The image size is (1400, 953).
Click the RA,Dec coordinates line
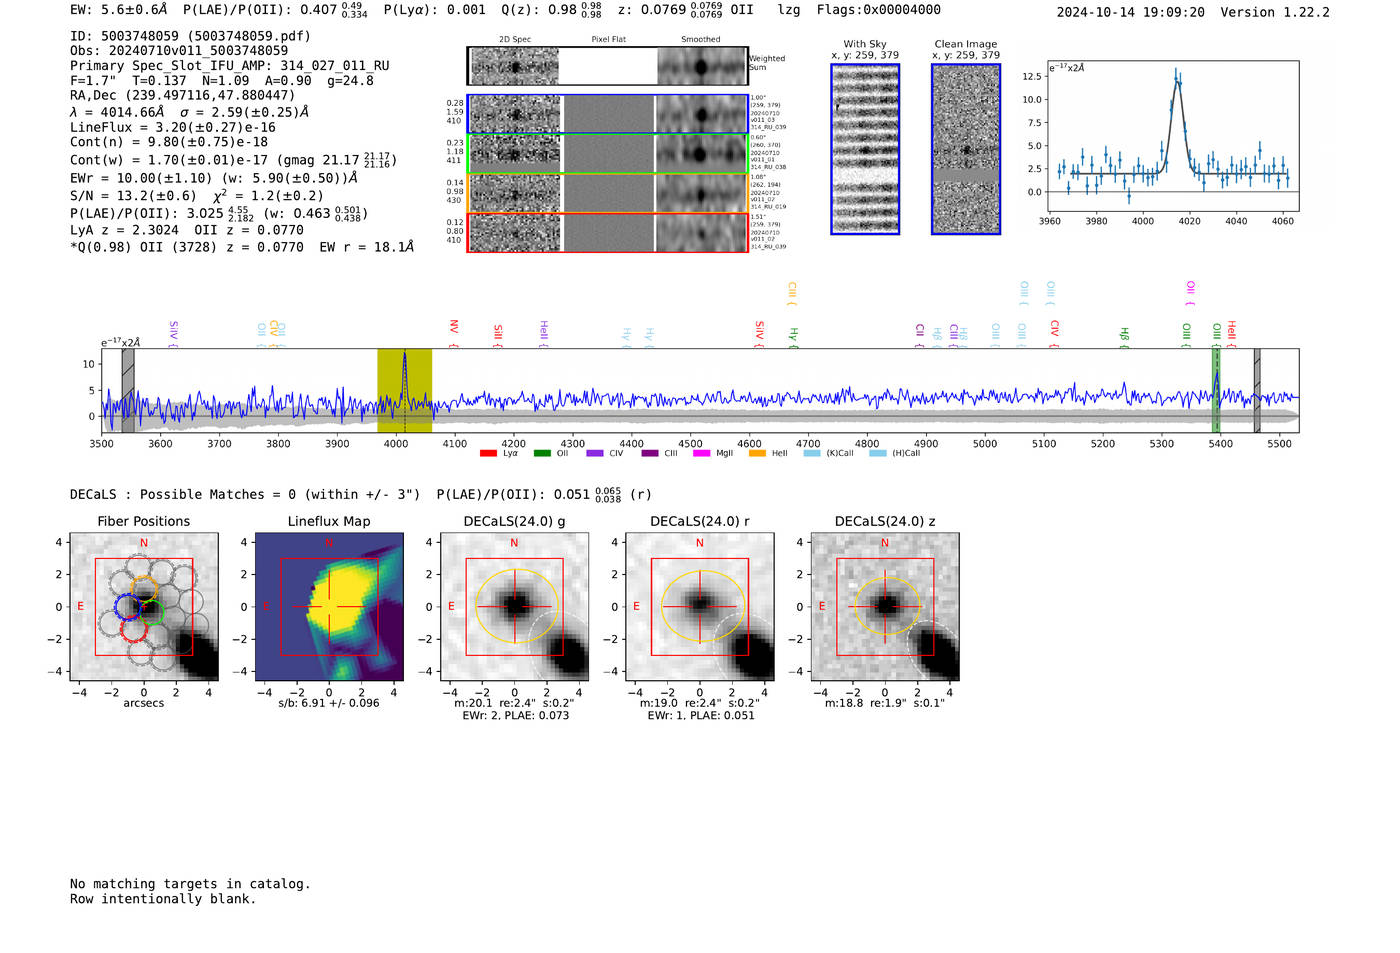point(183,96)
